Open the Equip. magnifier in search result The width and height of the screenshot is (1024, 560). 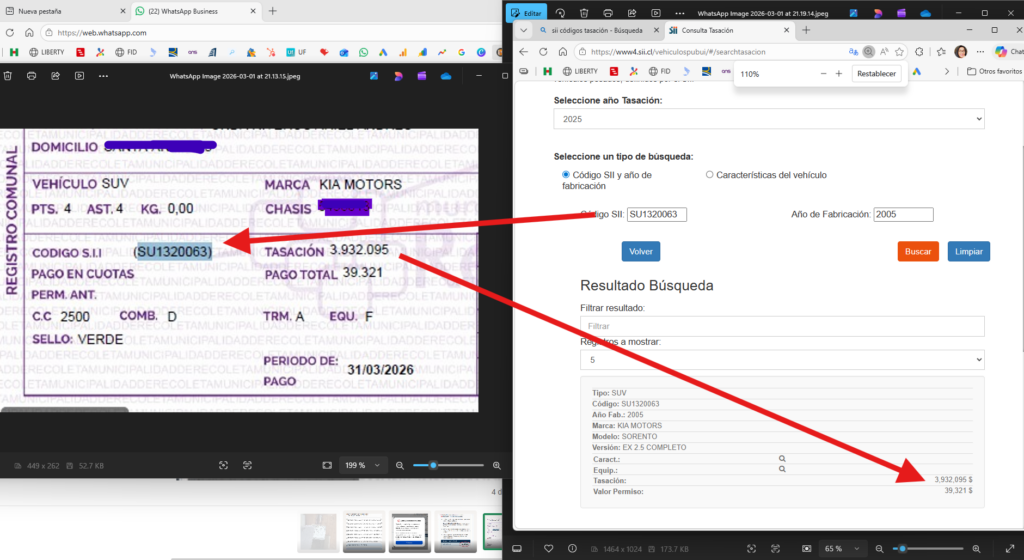pyautogui.click(x=782, y=469)
